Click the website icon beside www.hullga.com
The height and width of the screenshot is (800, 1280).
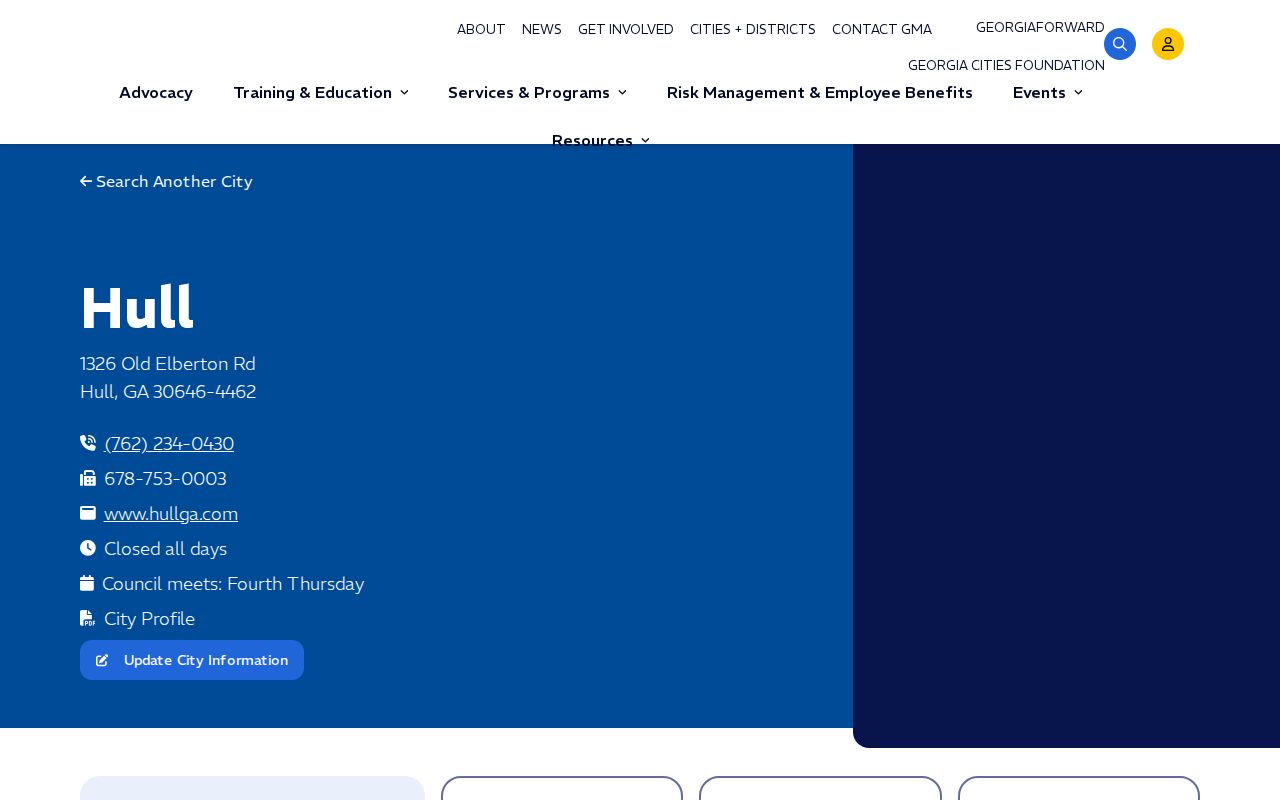tap(88, 513)
